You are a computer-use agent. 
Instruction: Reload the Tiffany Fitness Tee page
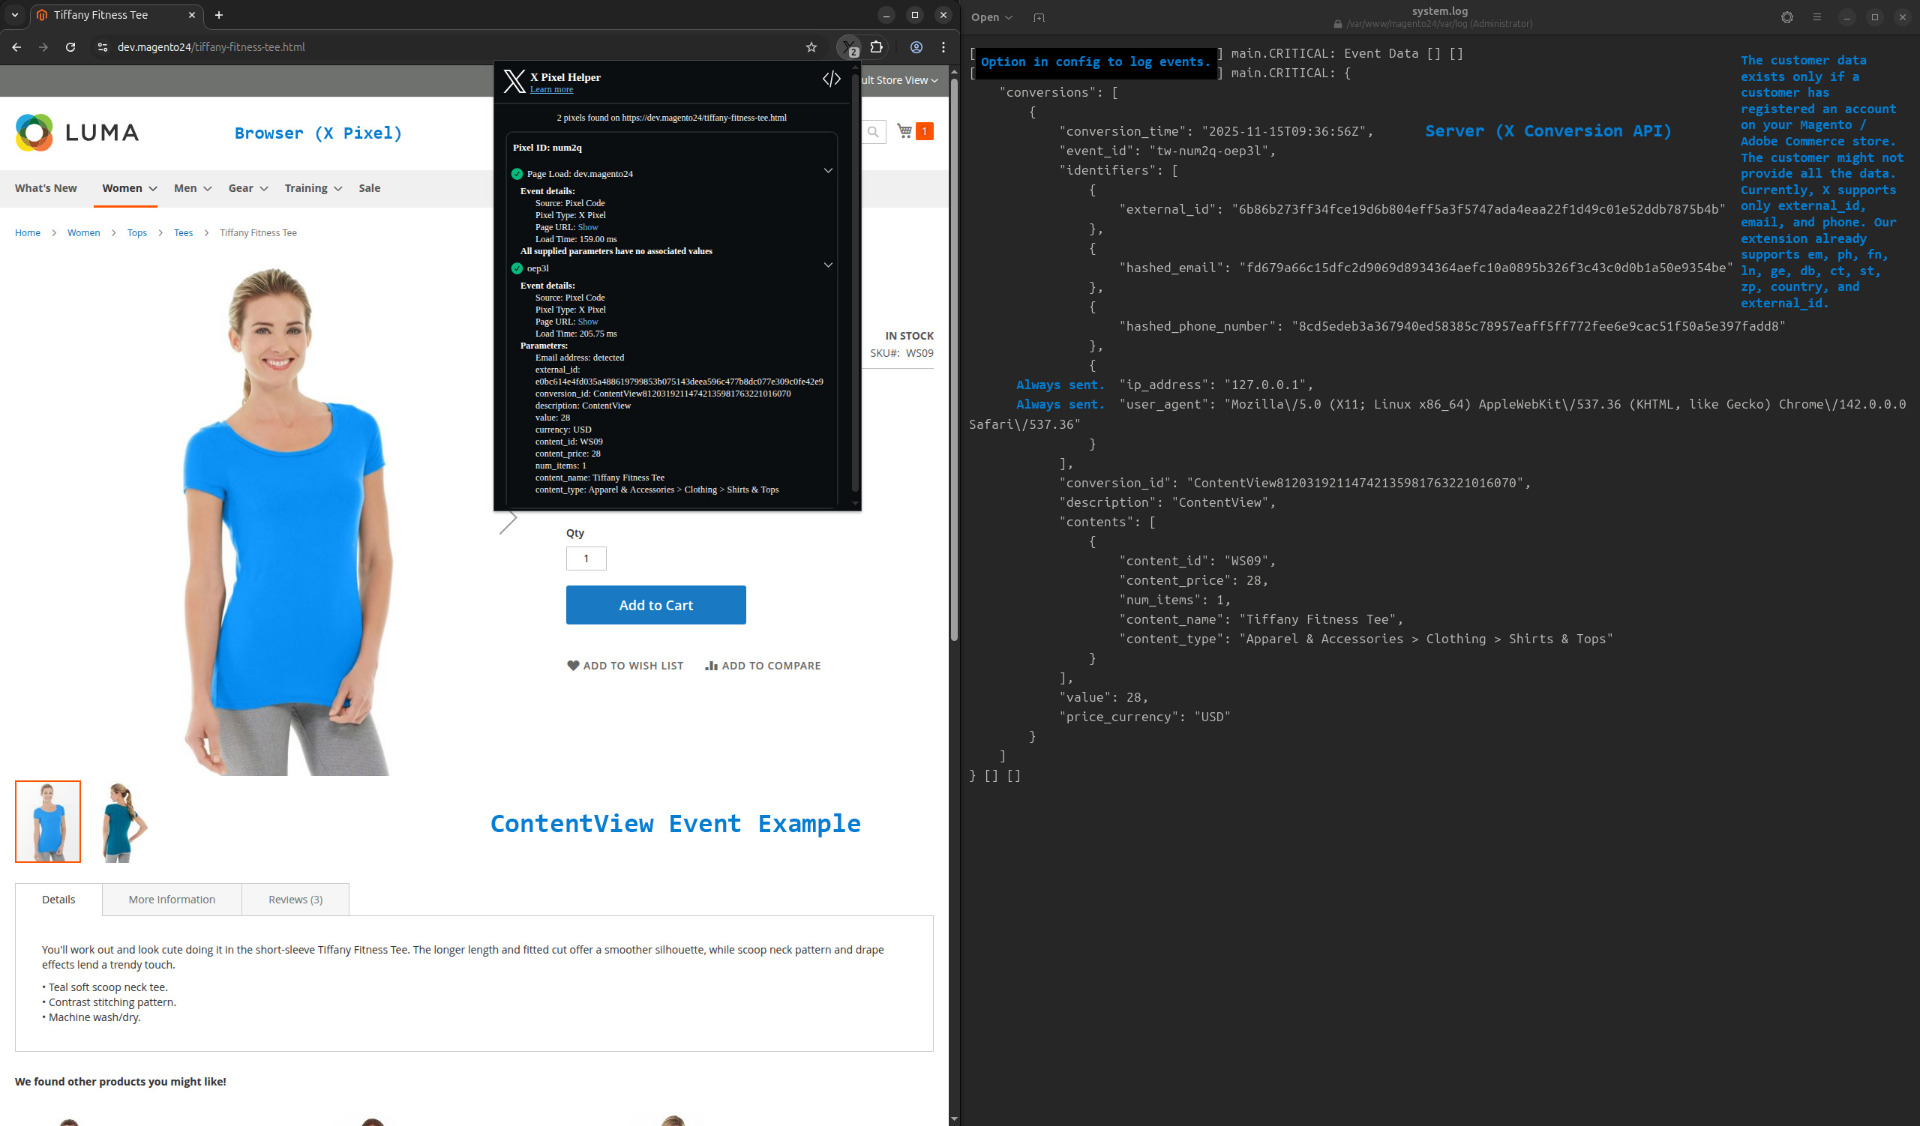pyautogui.click(x=70, y=47)
